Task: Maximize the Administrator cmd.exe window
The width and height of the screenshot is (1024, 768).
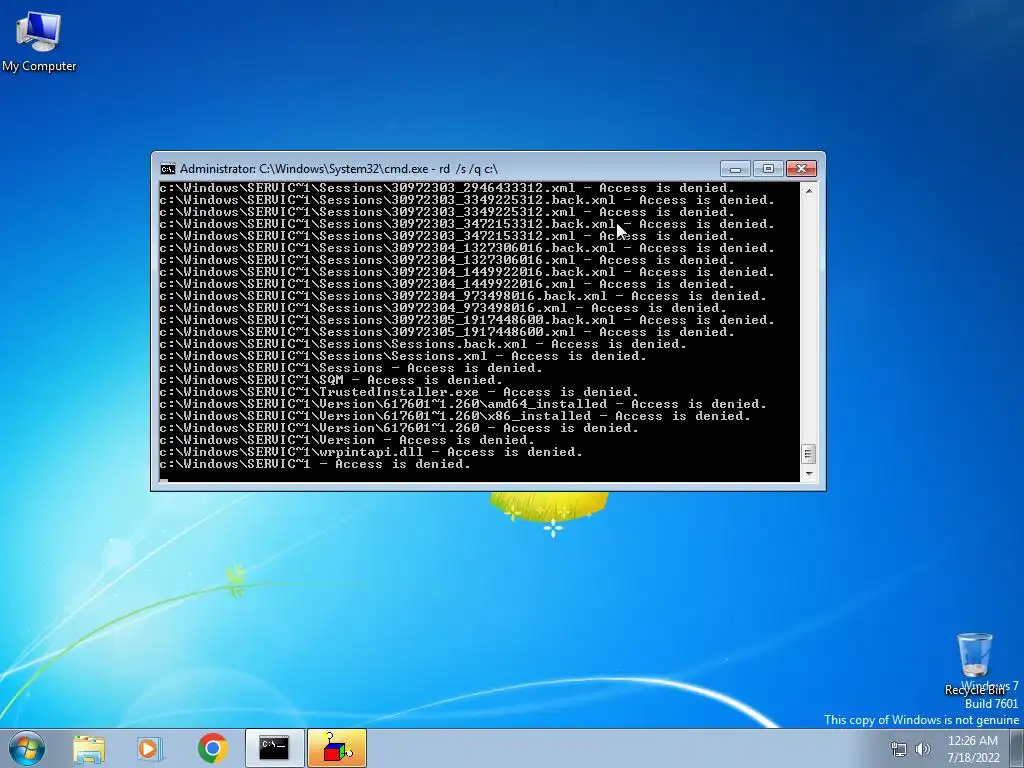Action: click(x=768, y=168)
